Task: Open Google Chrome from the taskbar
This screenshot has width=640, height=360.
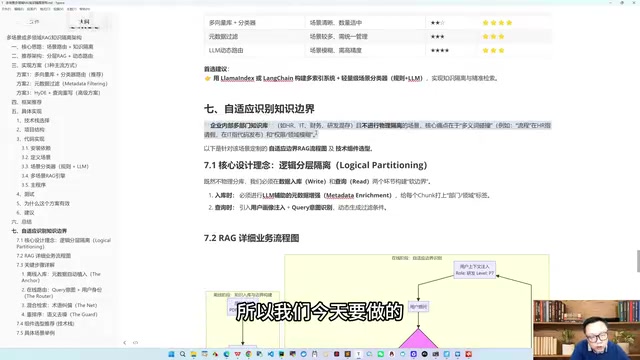Action: pyautogui.click(x=249, y=354)
